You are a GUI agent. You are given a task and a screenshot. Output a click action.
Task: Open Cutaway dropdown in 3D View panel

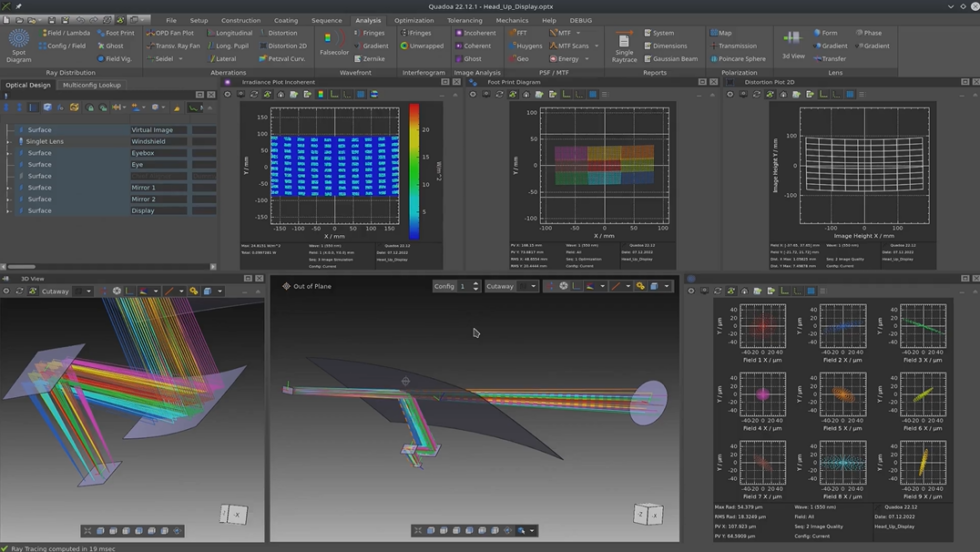pyautogui.click(x=89, y=291)
